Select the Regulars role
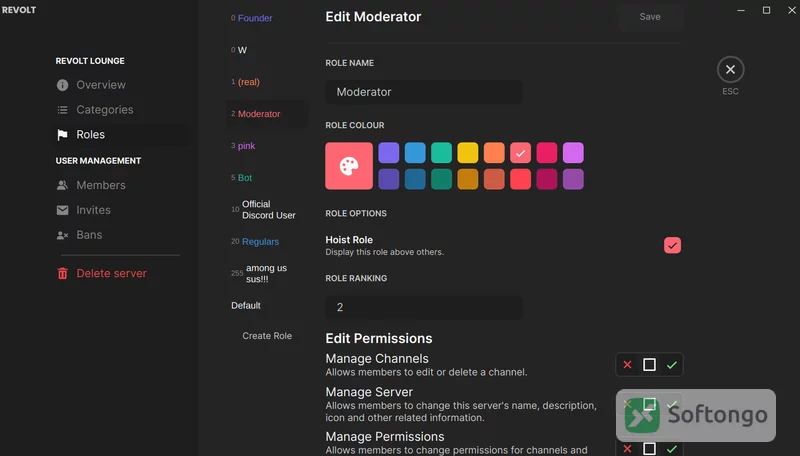 pyautogui.click(x=266, y=242)
